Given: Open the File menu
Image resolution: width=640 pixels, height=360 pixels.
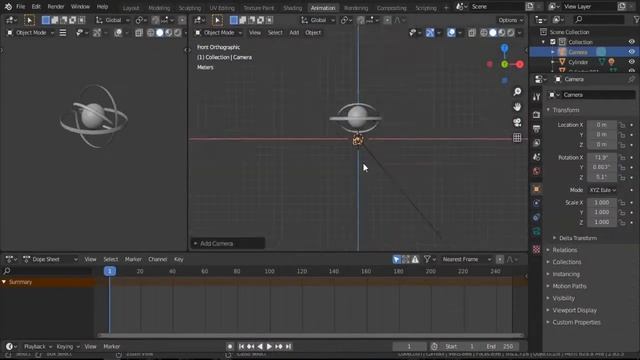Looking at the screenshot, I should pyautogui.click(x=20, y=7).
